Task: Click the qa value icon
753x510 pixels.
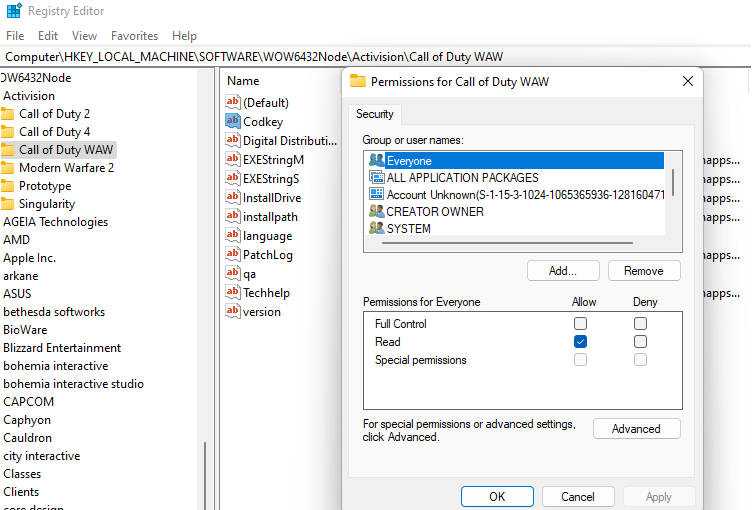Action: tap(232, 273)
